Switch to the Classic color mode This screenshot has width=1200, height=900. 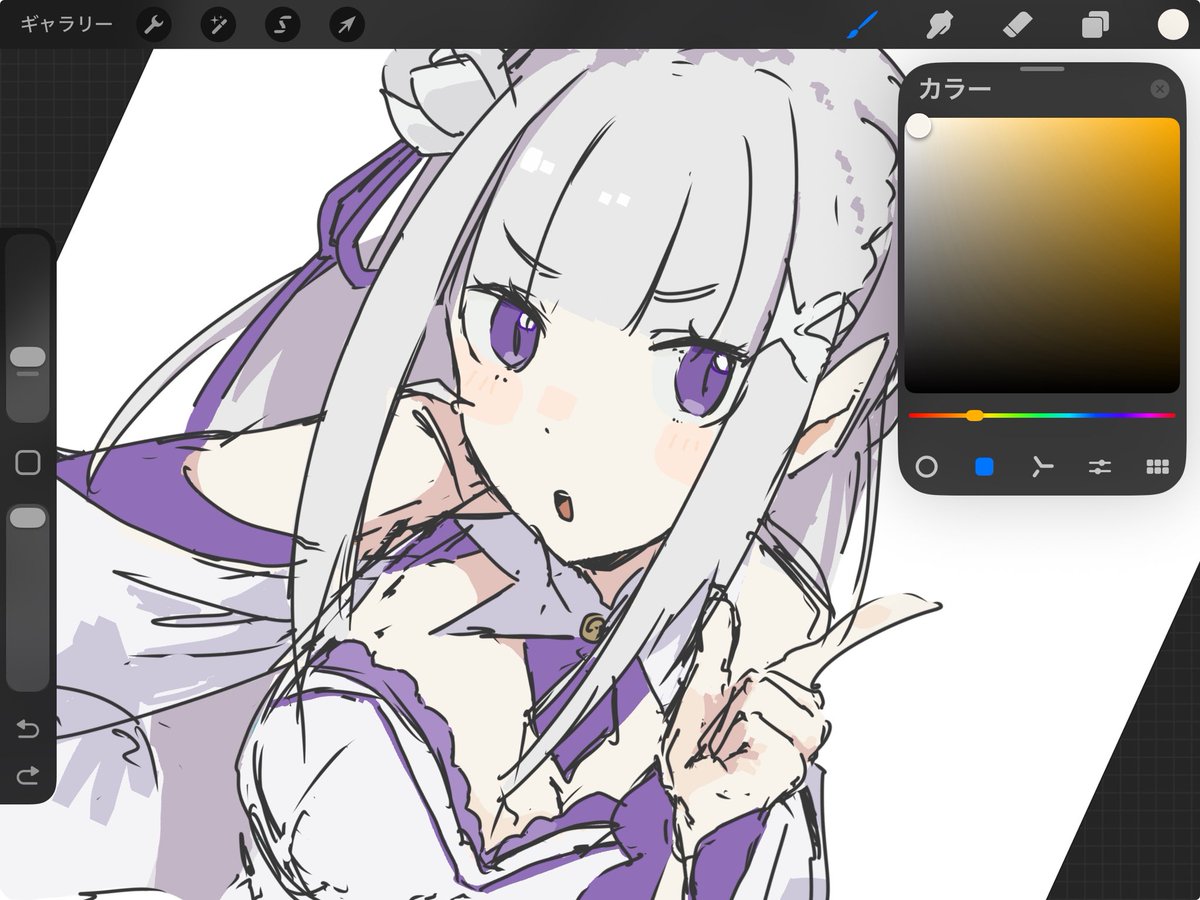click(x=984, y=466)
